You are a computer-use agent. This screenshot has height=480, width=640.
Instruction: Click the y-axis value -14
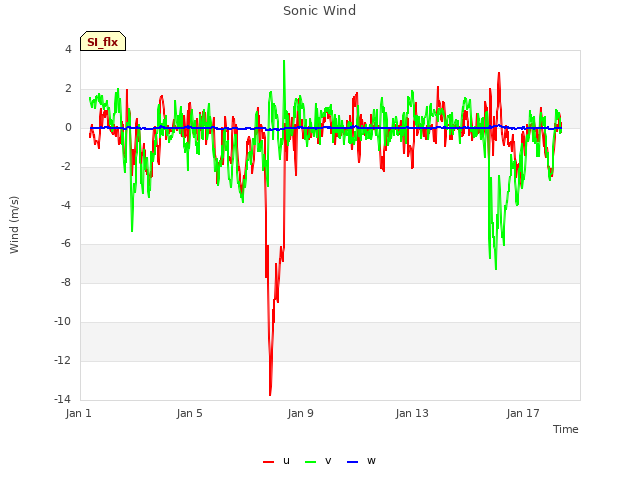(x=62, y=399)
